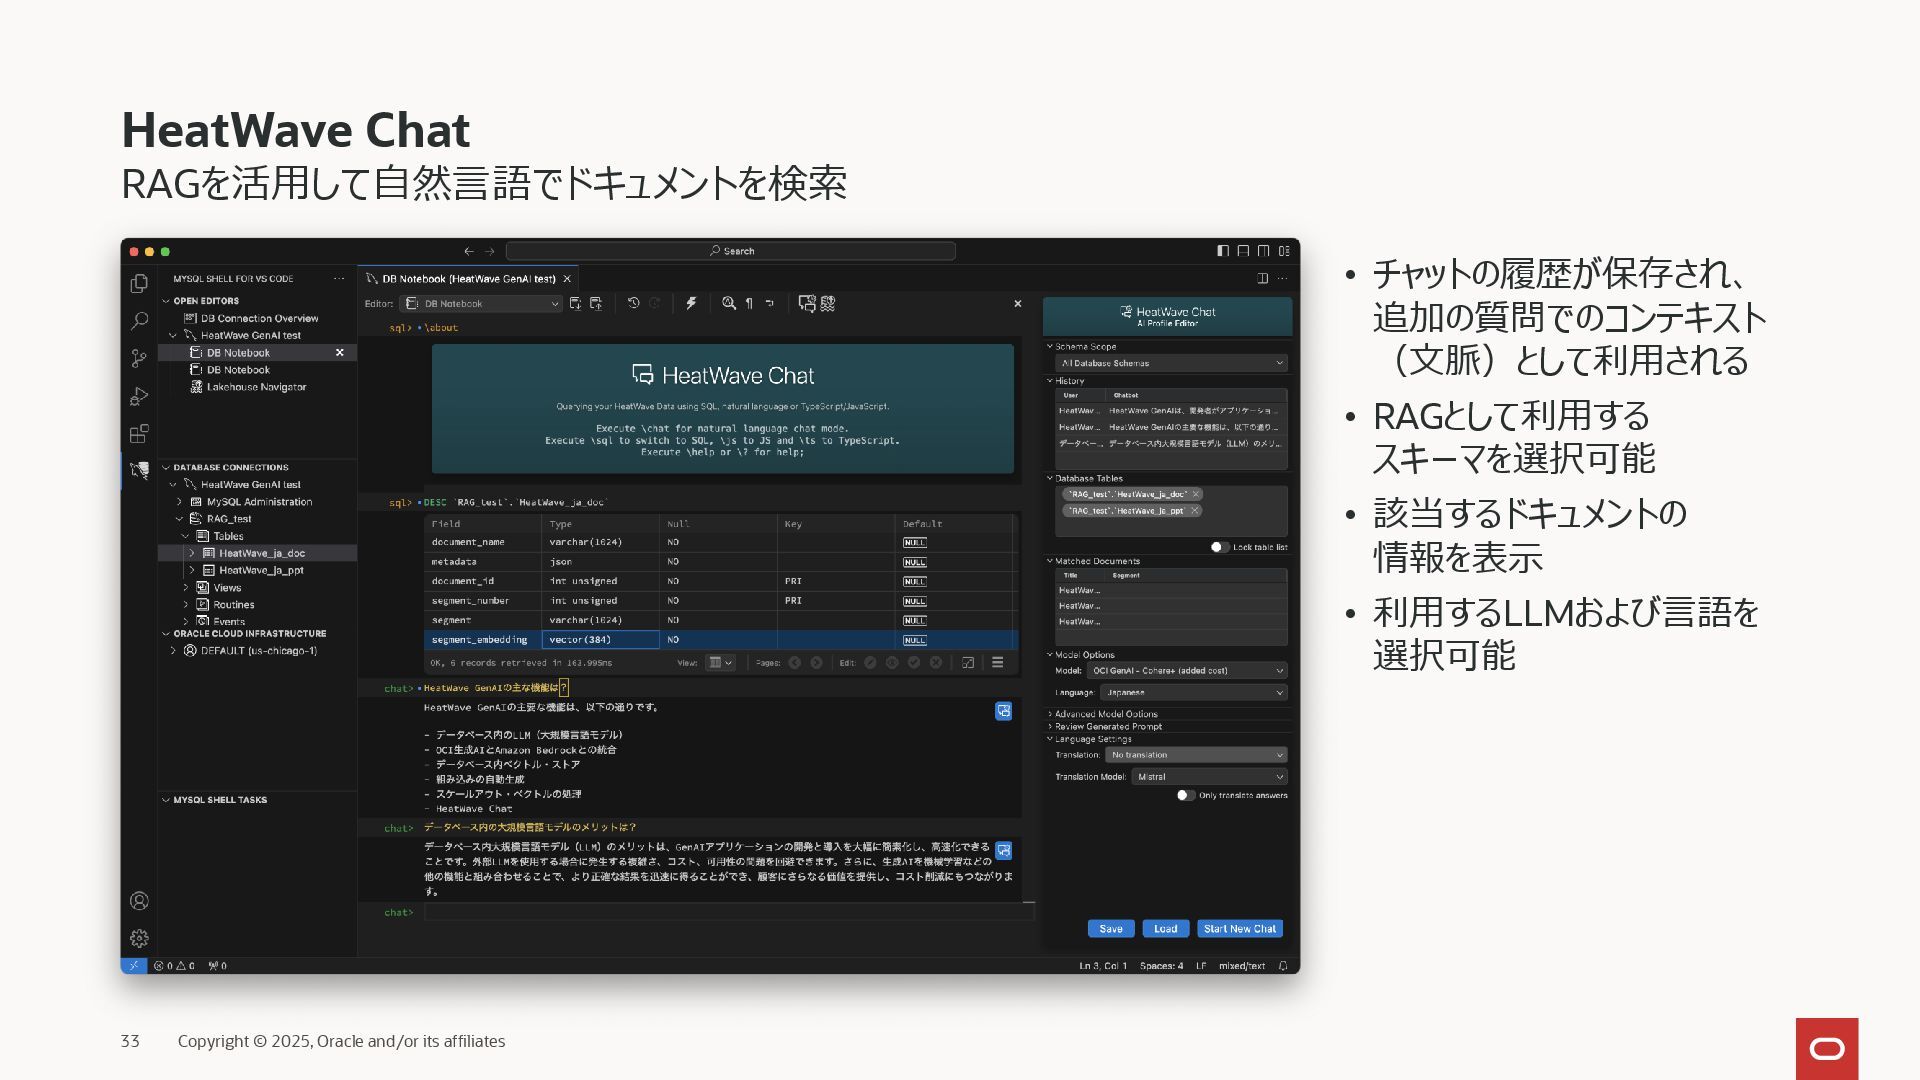Toggle the Lock table list switch

coord(1219,547)
